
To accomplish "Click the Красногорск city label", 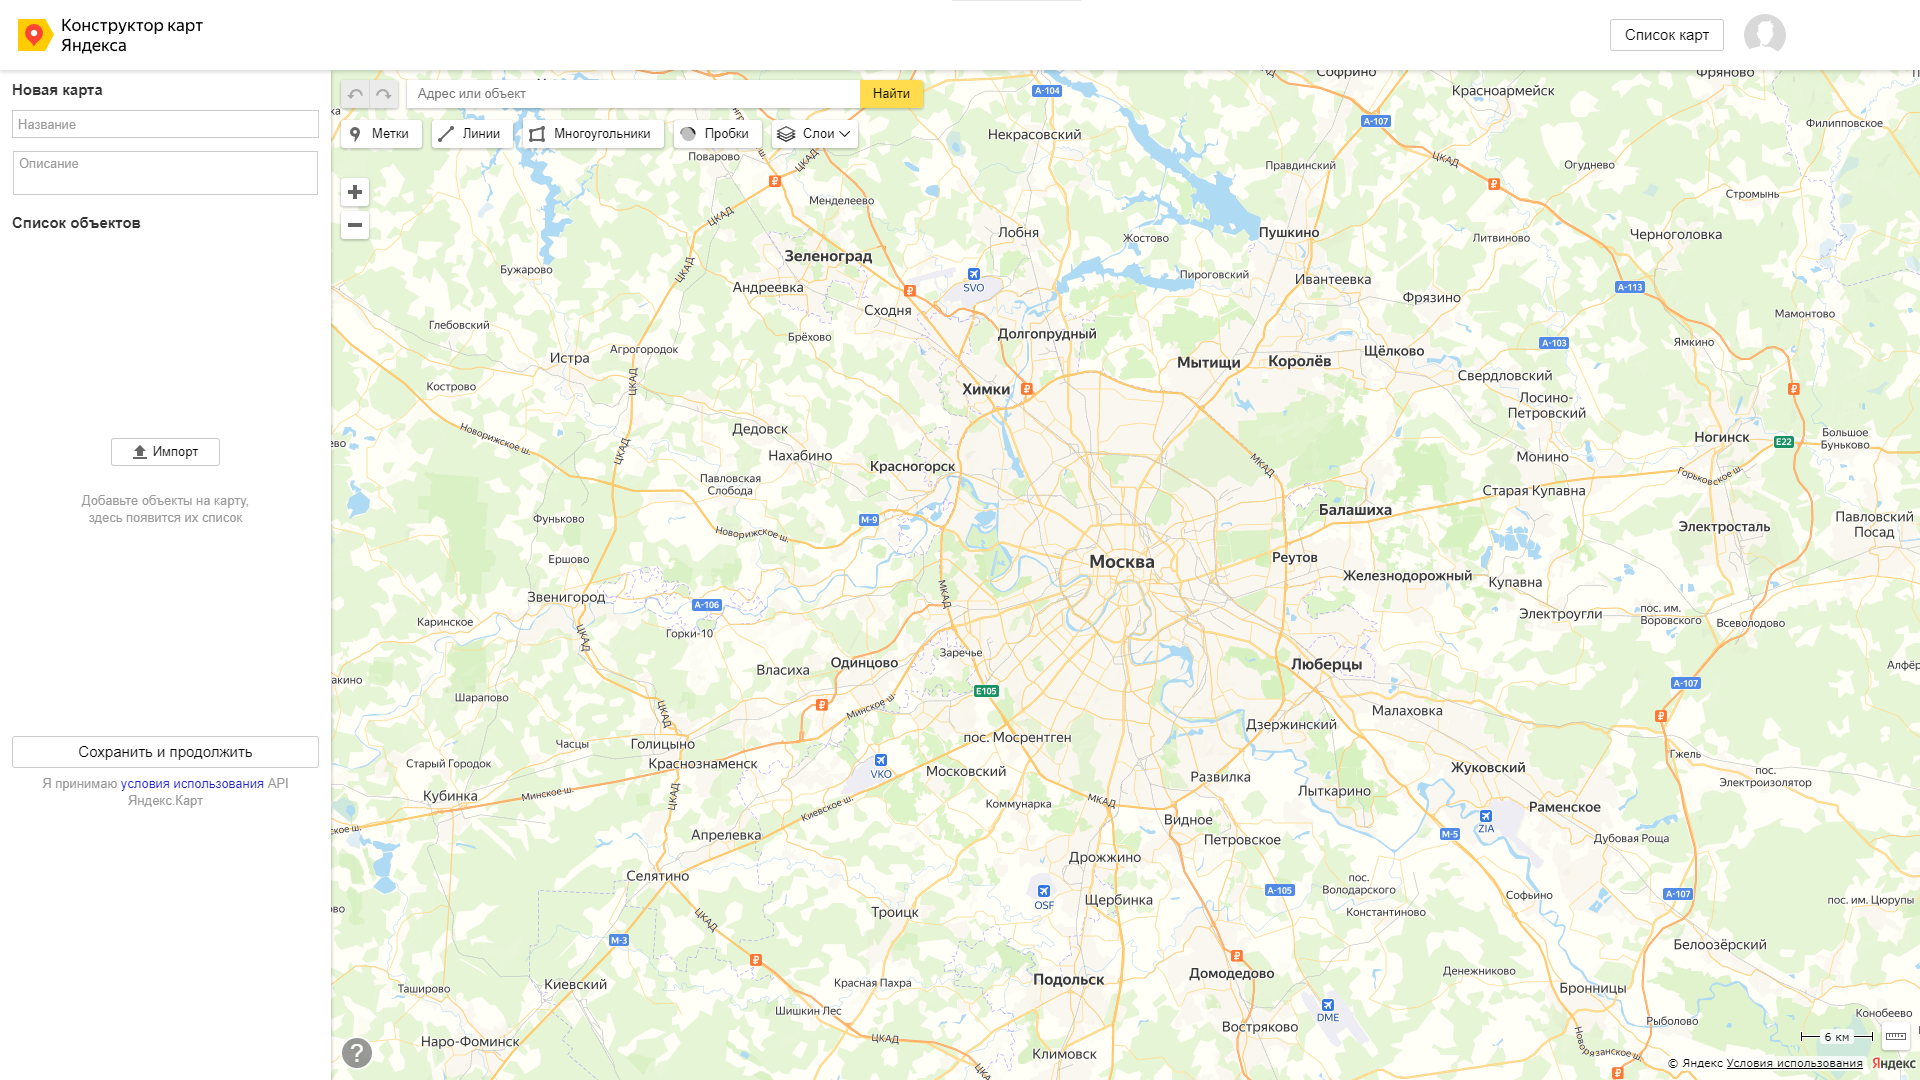I will coord(912,466).
